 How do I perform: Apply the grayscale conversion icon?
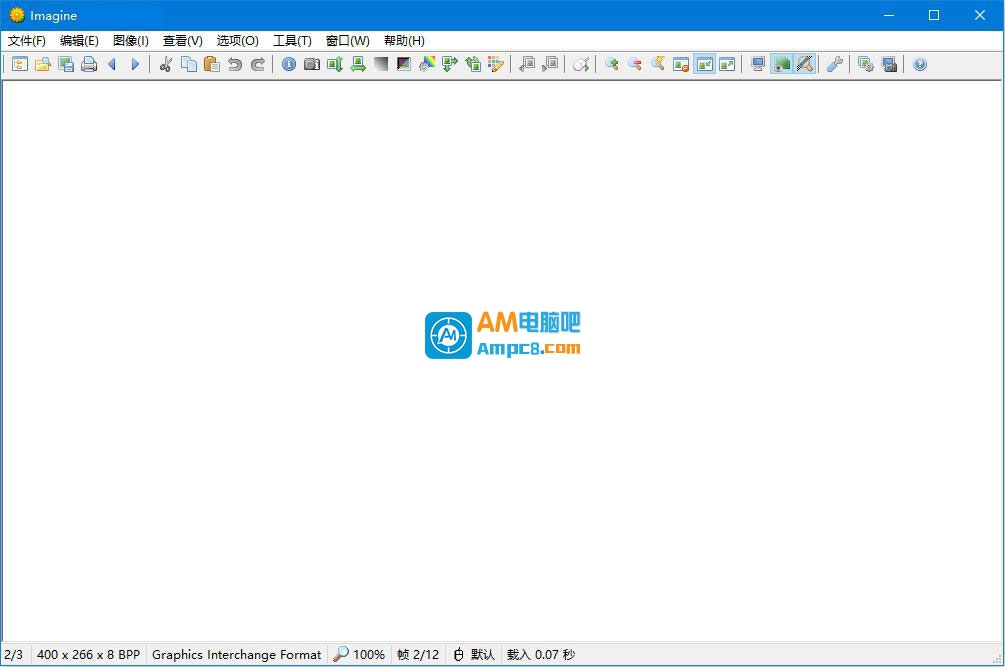(381, 64)
